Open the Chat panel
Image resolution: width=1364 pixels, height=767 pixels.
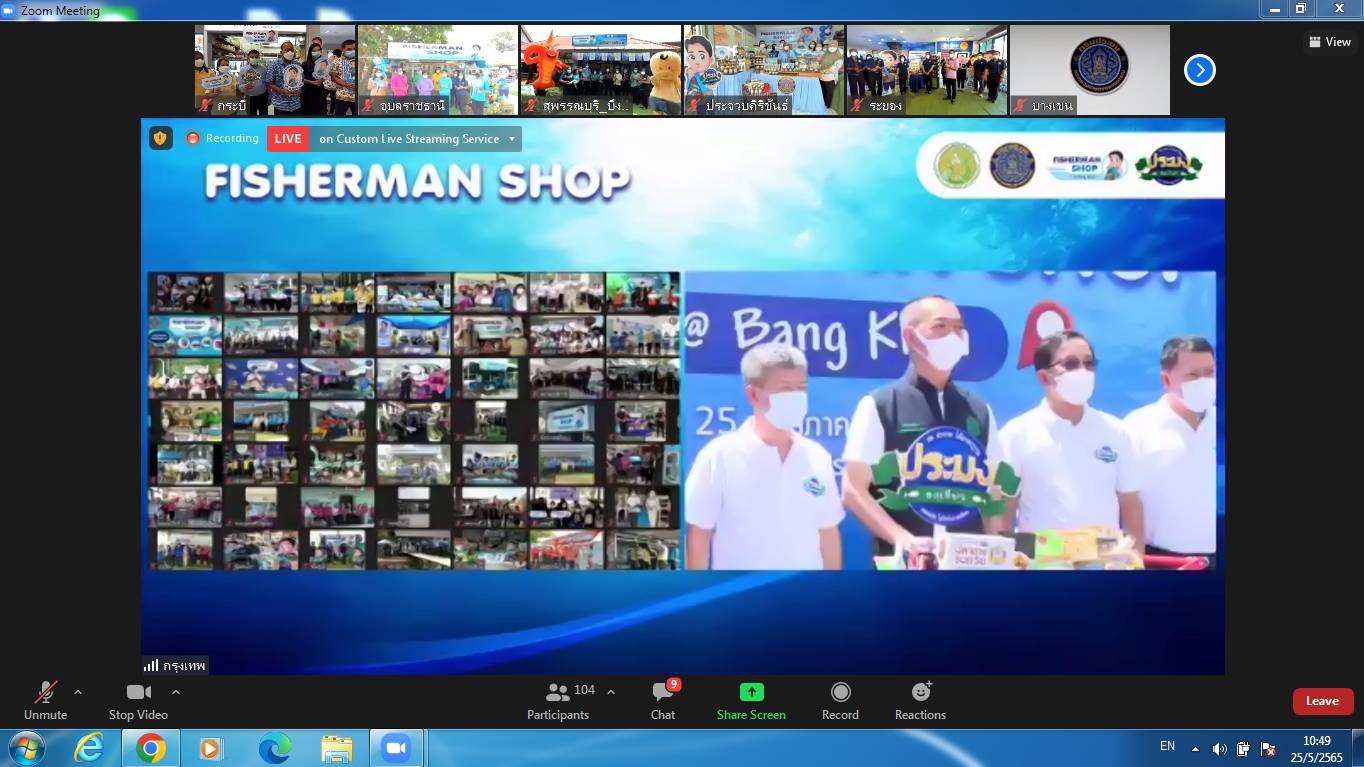[x=663, y=701]
